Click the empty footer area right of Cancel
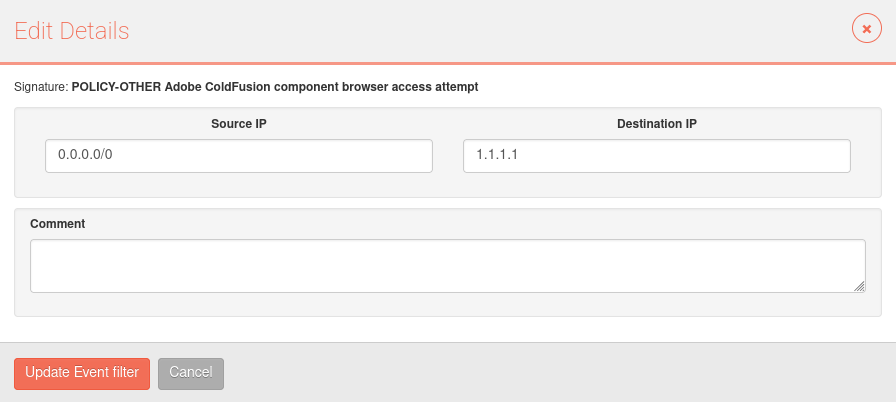Viewport: 896px width, 402px height. 560,373
